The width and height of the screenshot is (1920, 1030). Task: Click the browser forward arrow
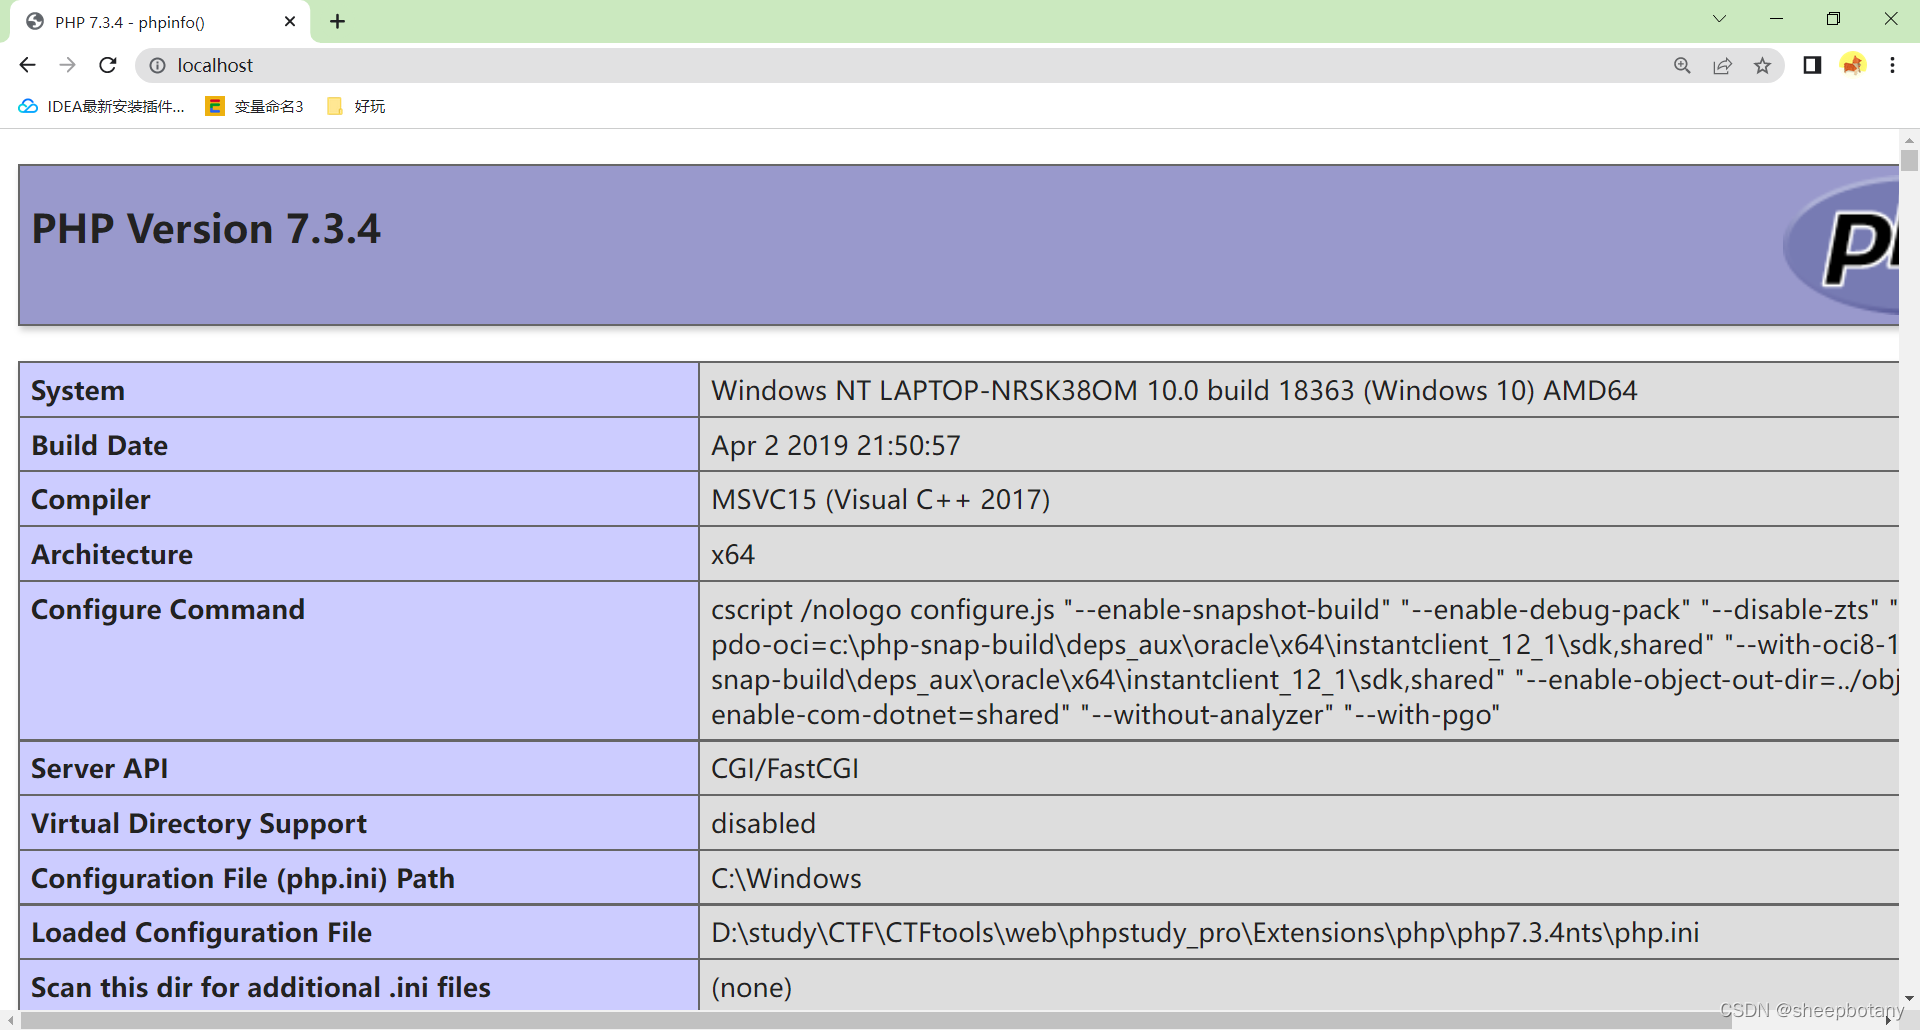tap(67, 65)
